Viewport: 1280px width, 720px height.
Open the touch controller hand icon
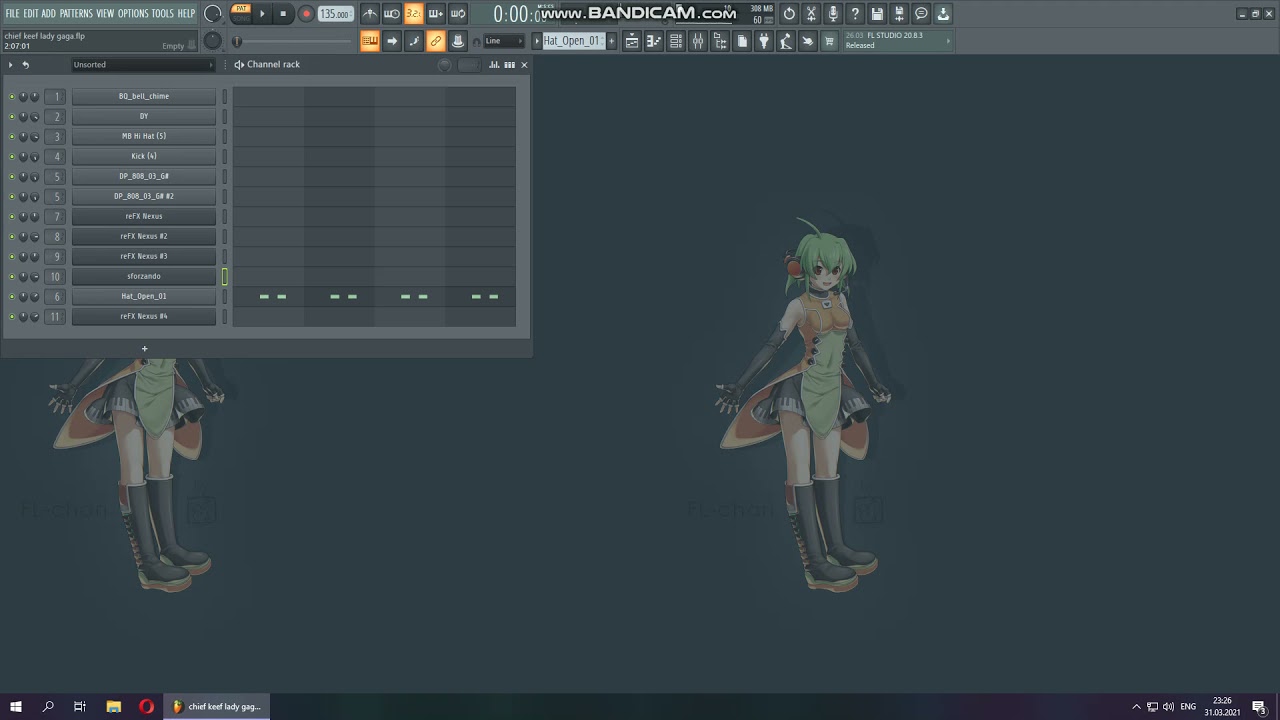(808, 41)
